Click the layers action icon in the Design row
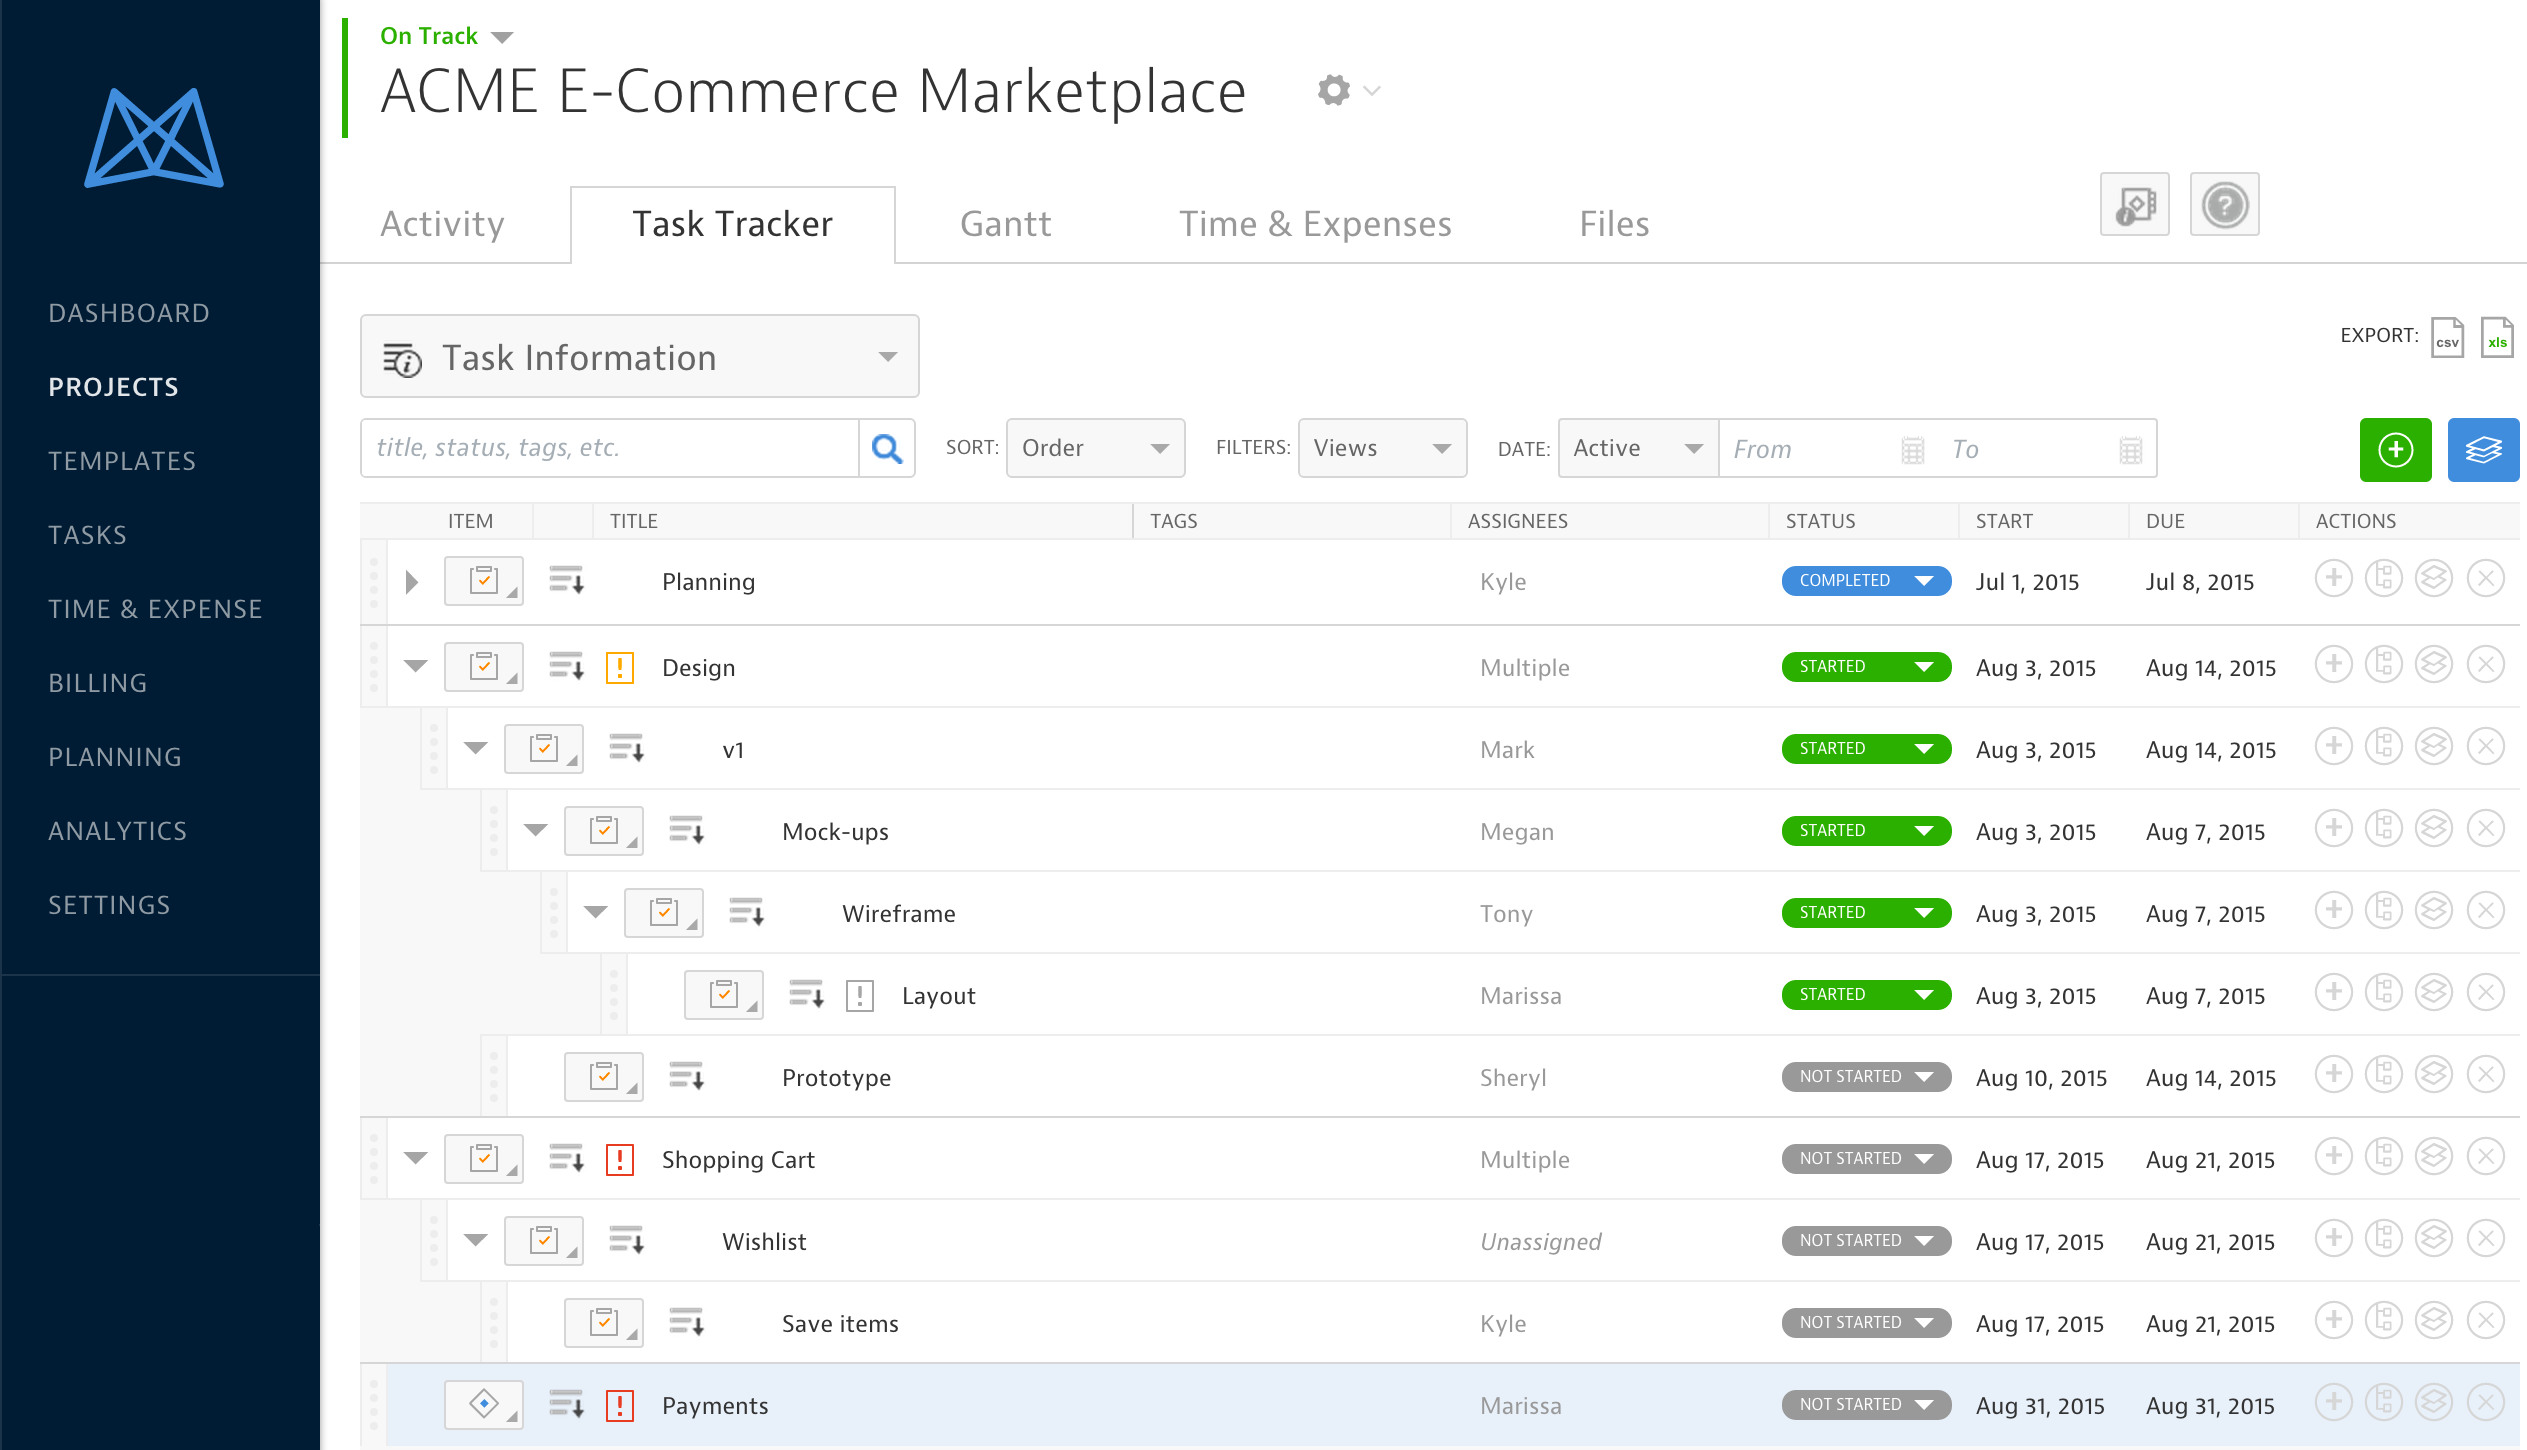Screen dimensions: 2527x1450 tap(2434, 664)
